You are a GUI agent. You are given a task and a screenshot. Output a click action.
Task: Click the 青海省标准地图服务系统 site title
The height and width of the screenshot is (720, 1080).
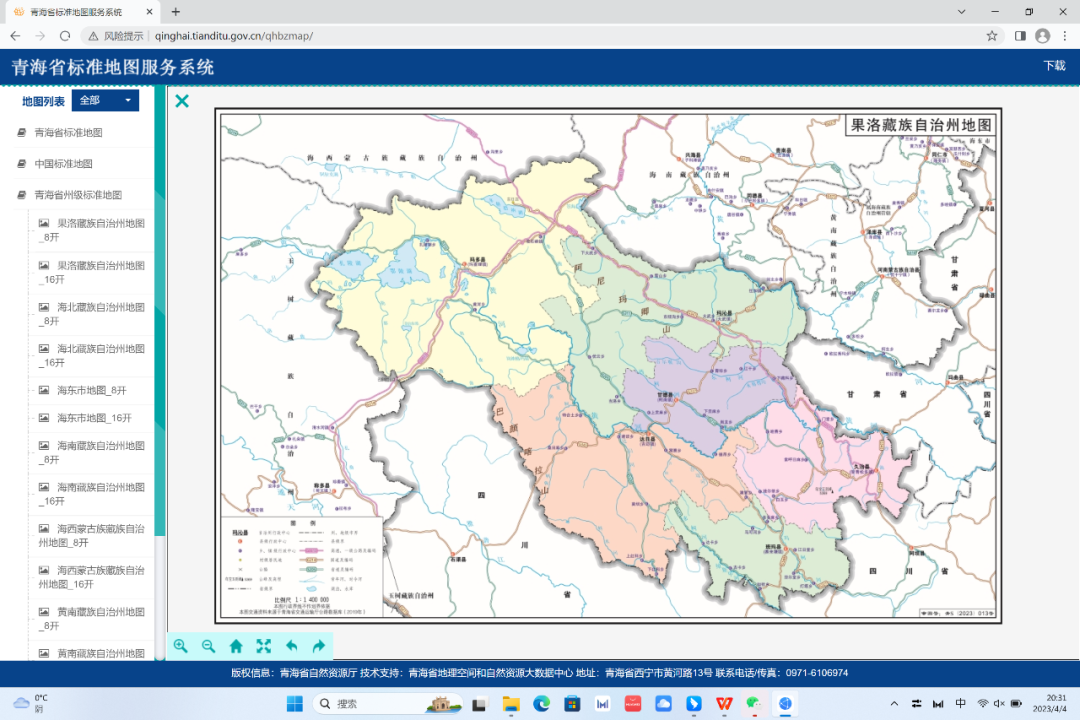point(113,67)
